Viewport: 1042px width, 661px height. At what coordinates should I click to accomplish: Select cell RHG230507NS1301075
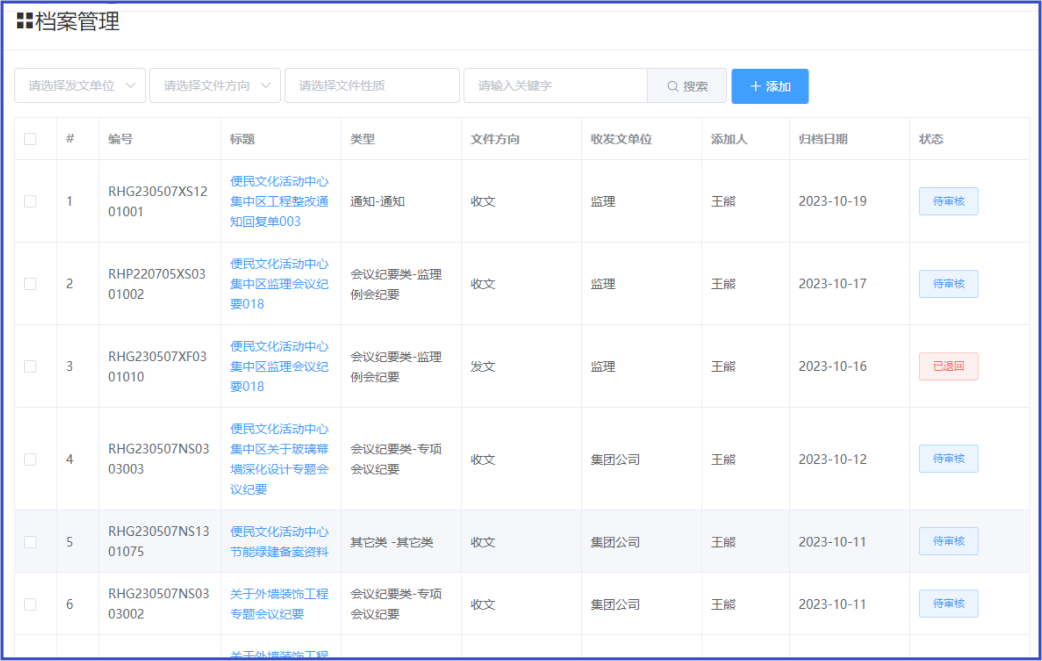(x=159, y=541)
